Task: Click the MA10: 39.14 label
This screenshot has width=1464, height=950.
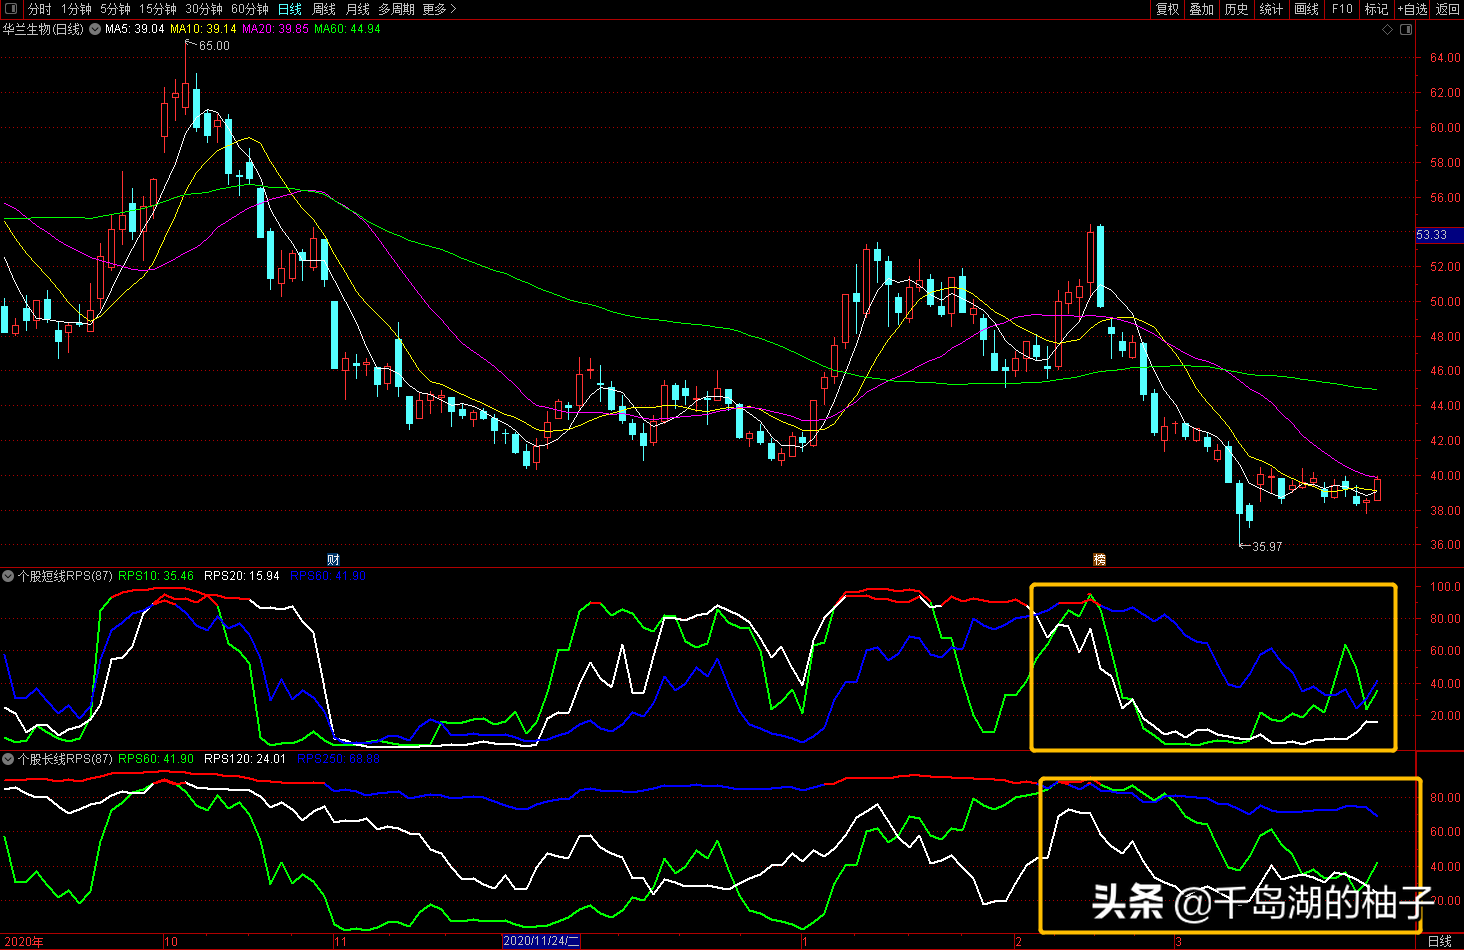Action: [x=203, y=29]
